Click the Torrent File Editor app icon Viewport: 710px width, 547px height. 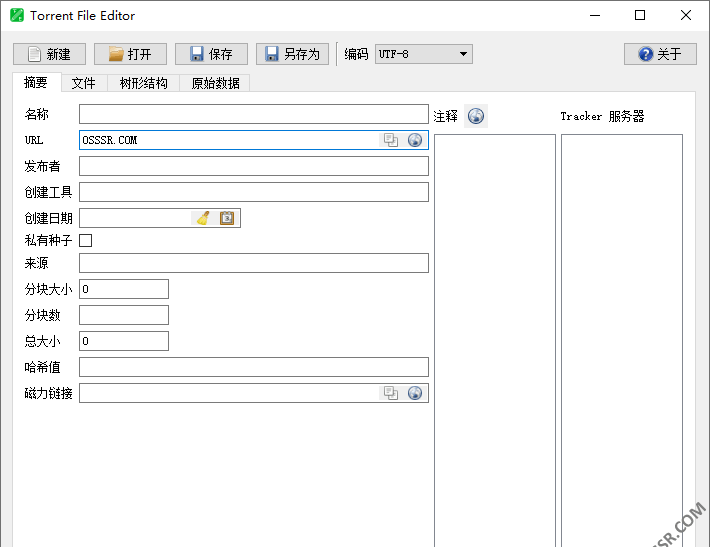point(17,15)
